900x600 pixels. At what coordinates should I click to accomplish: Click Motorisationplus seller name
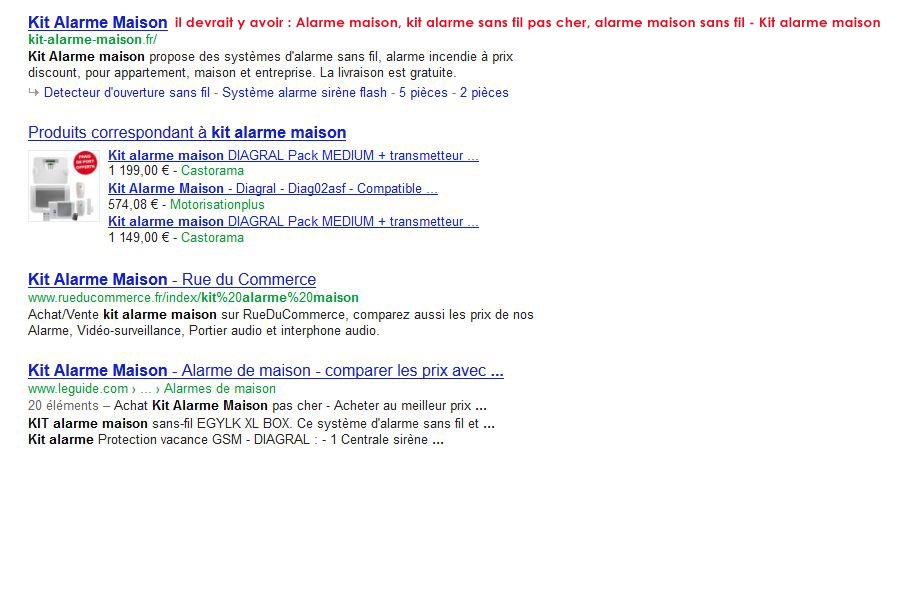pos(217,204)
